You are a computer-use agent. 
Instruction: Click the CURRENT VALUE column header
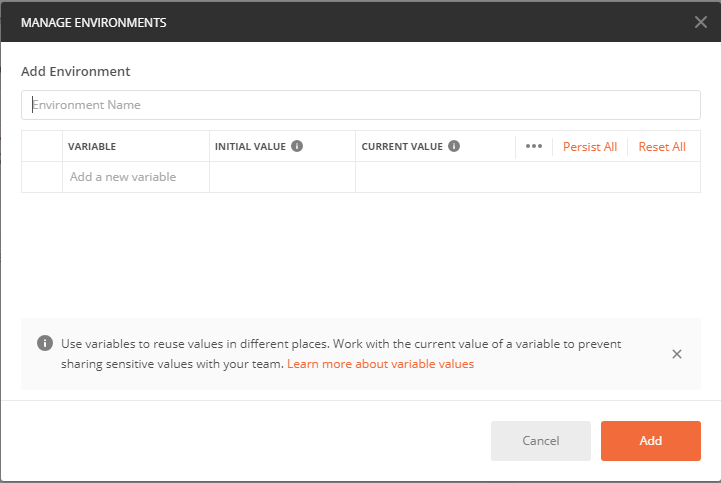point(402,147)
